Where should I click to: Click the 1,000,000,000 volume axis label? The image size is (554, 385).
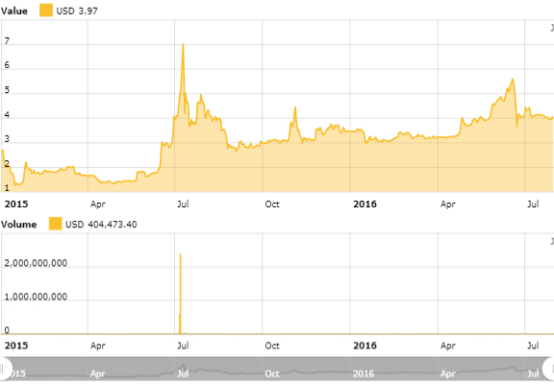pos(36,296)
